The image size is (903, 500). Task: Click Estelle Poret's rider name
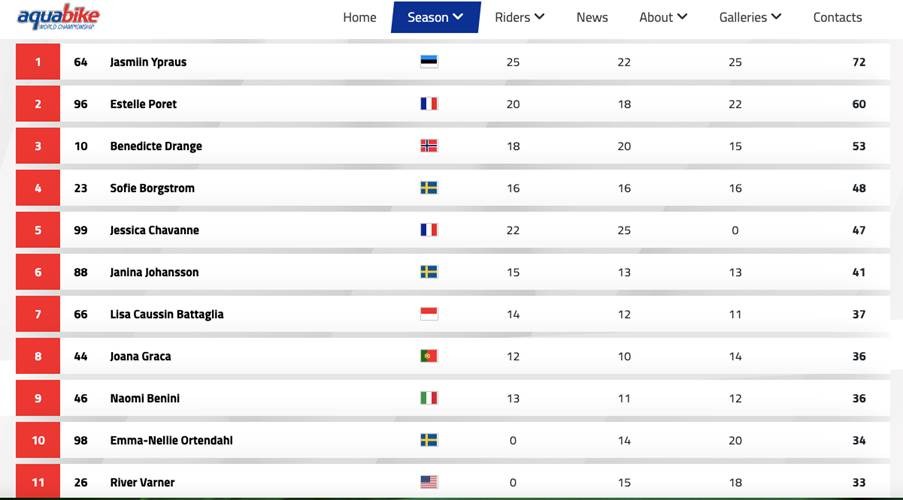point(143,104)
